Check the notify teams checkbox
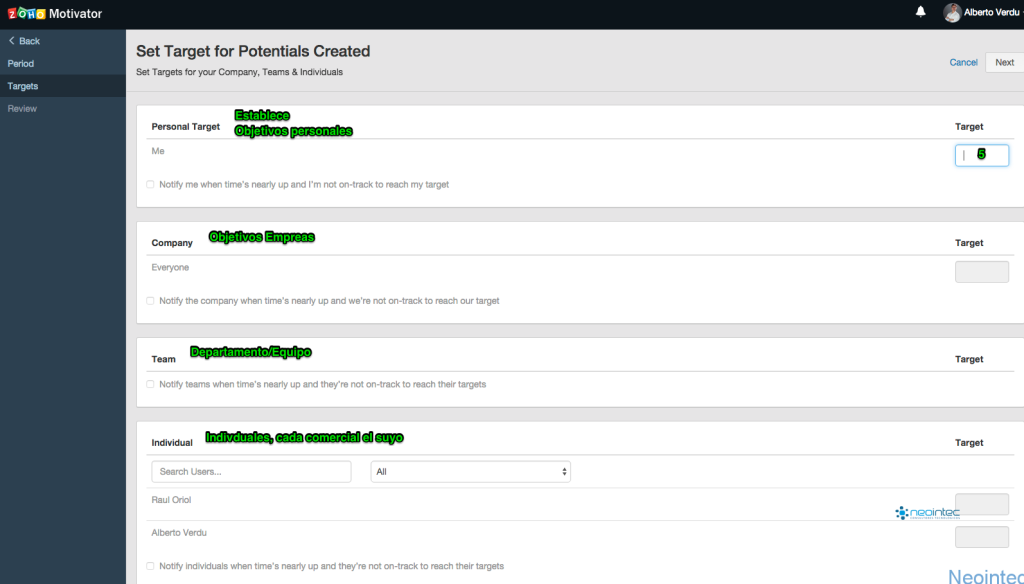 pos(150,385)
